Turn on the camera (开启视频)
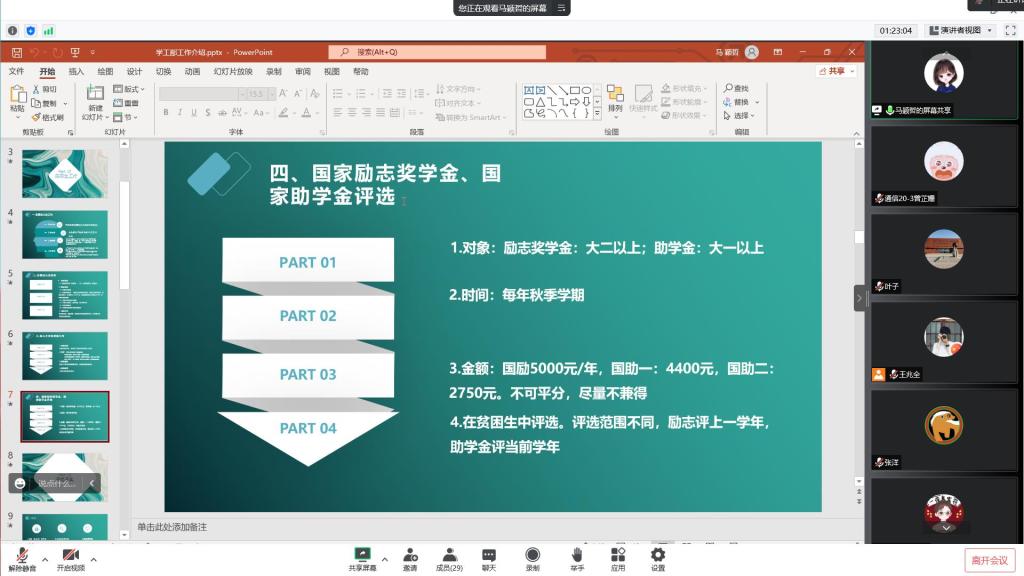 (70, 556)
